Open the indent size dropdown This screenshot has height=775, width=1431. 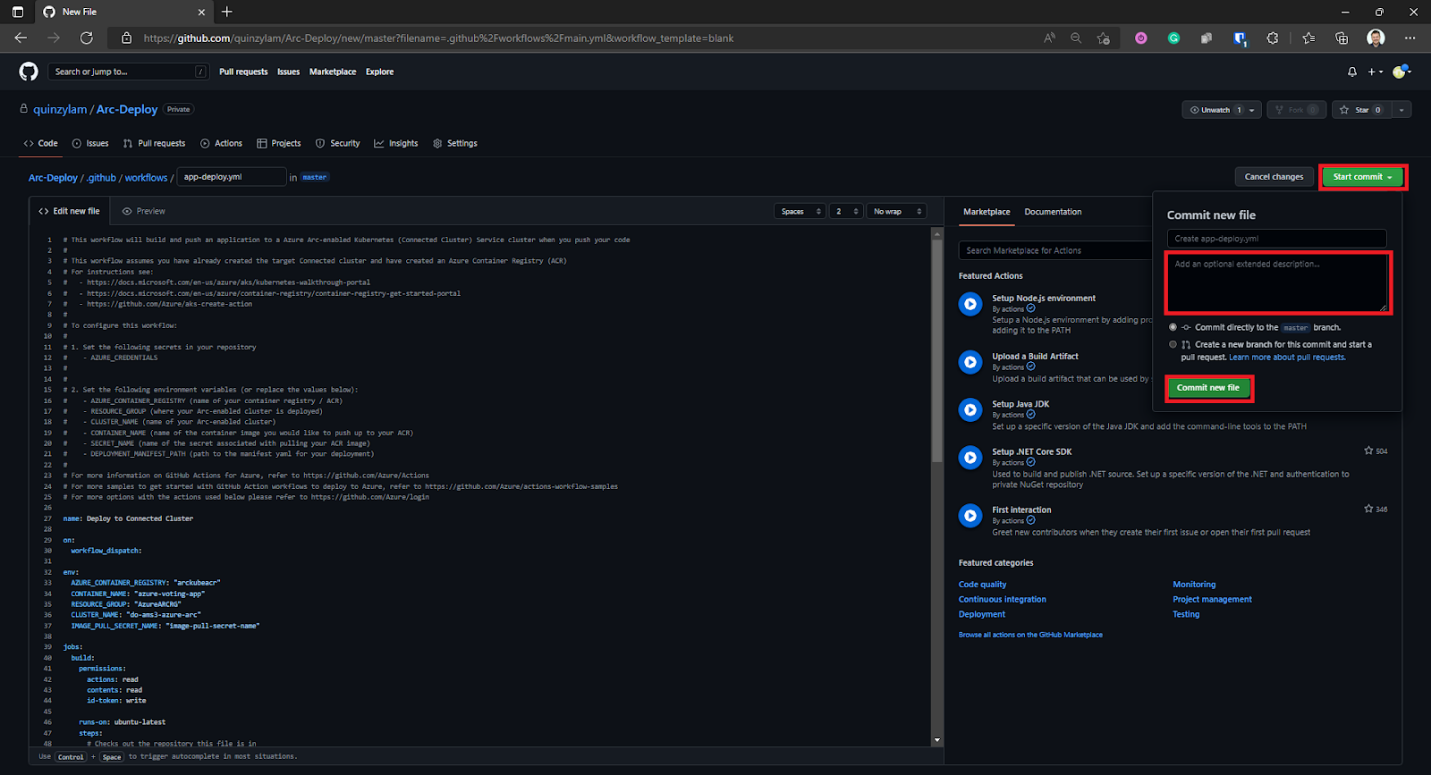click(846, 211)
